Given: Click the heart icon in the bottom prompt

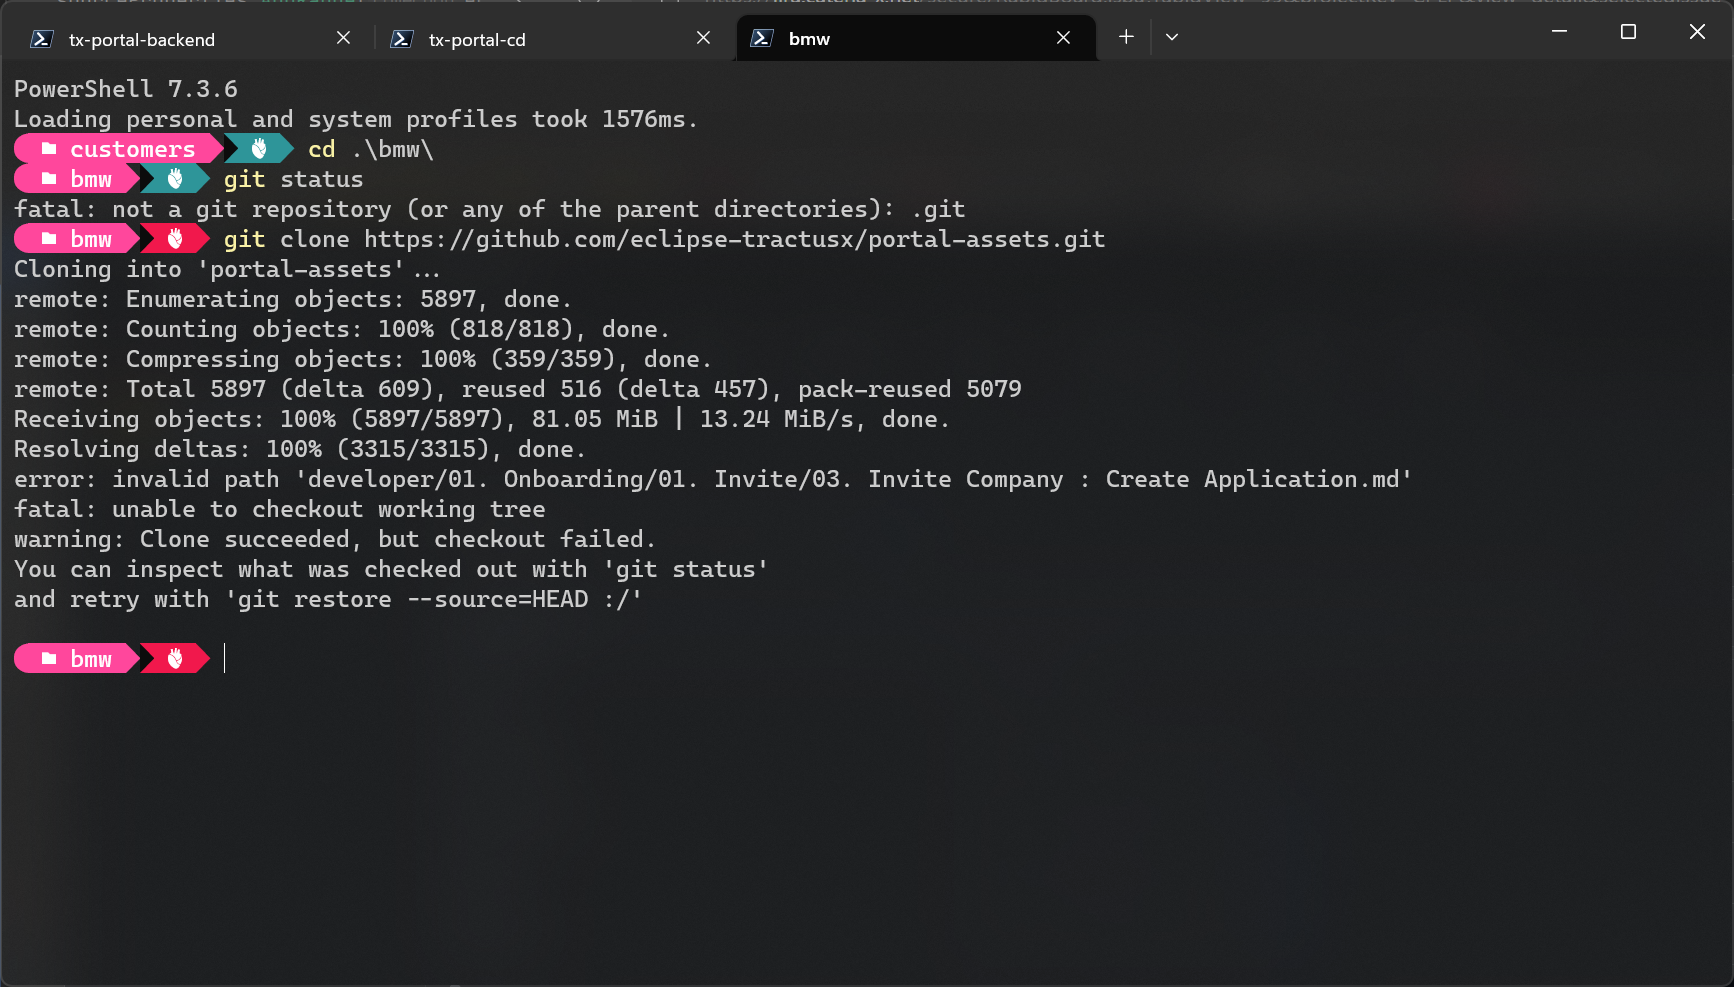Looking at the screenshot, I should point(174,658).
